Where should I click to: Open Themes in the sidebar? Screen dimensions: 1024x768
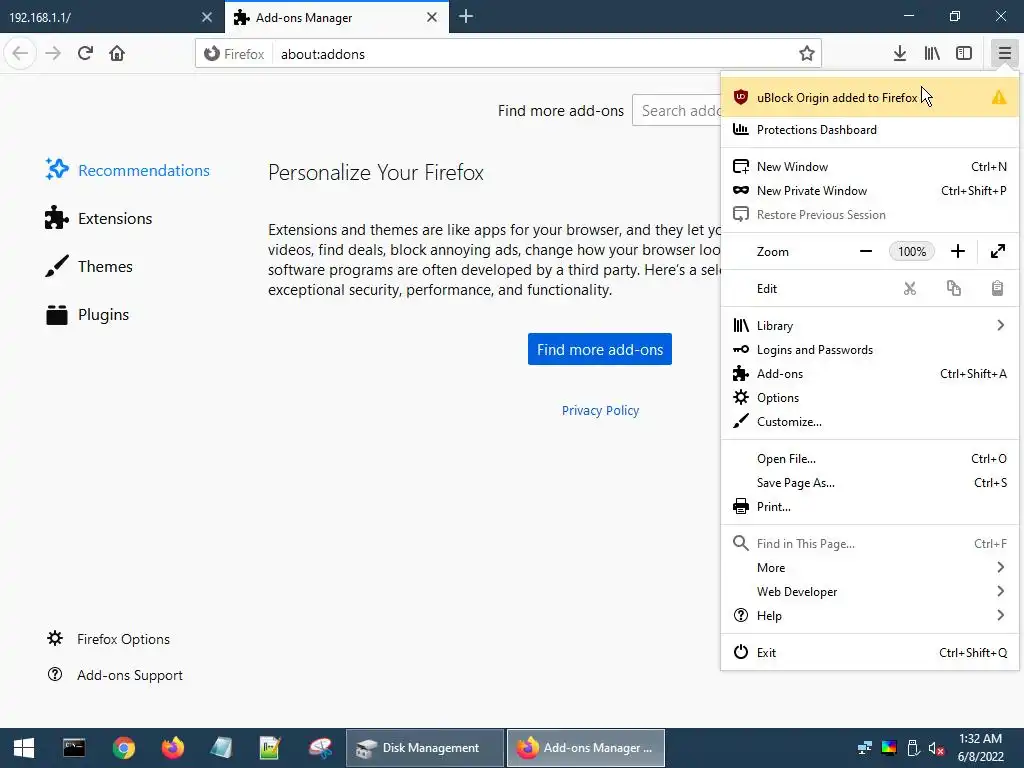(89, 266)
